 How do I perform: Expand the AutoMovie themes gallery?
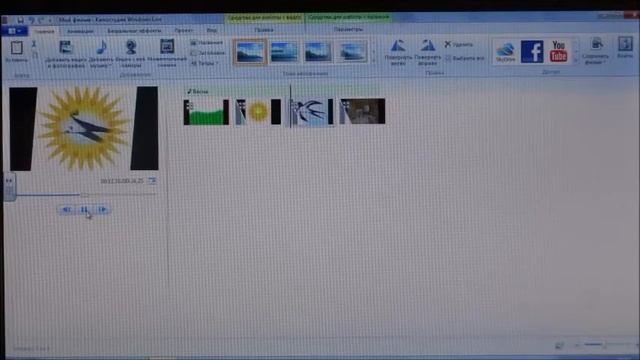coord(373,60)
